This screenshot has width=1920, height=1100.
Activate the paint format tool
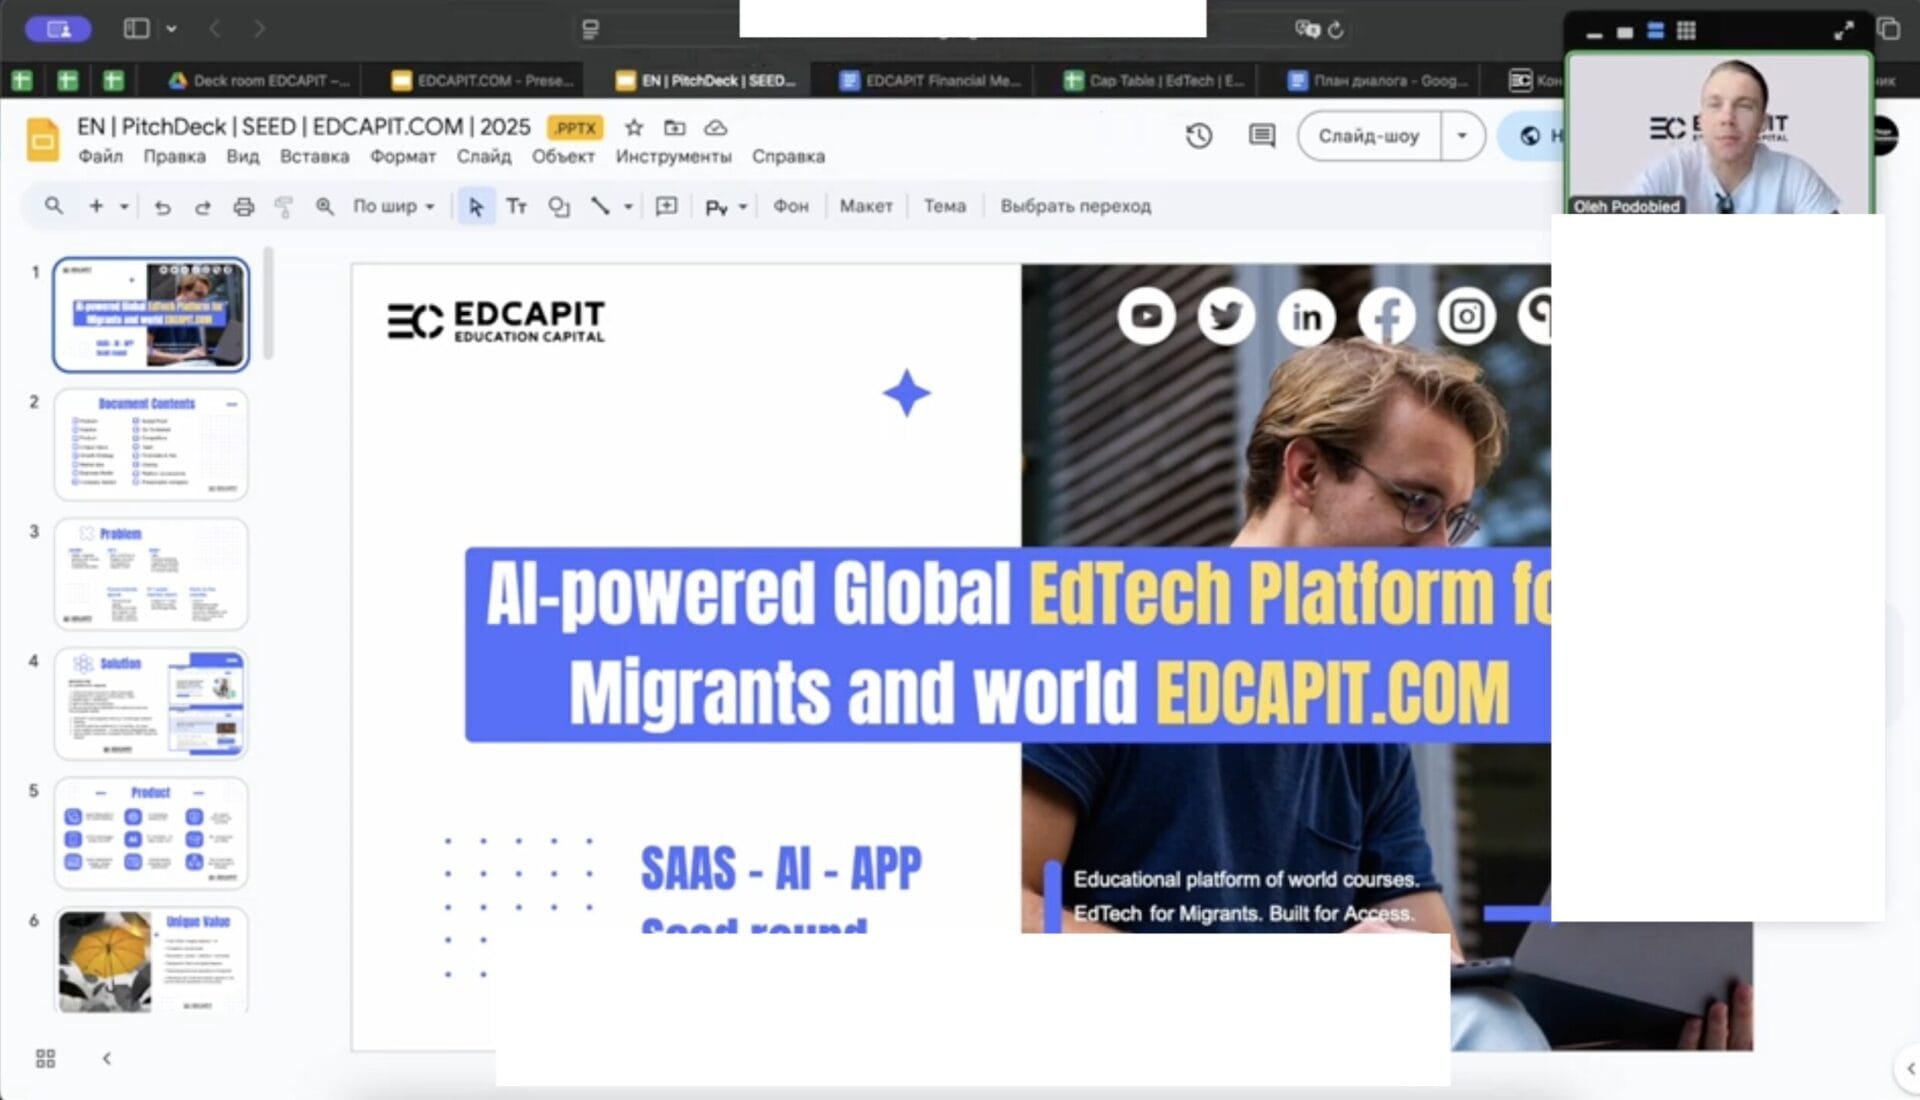(284, 207)
